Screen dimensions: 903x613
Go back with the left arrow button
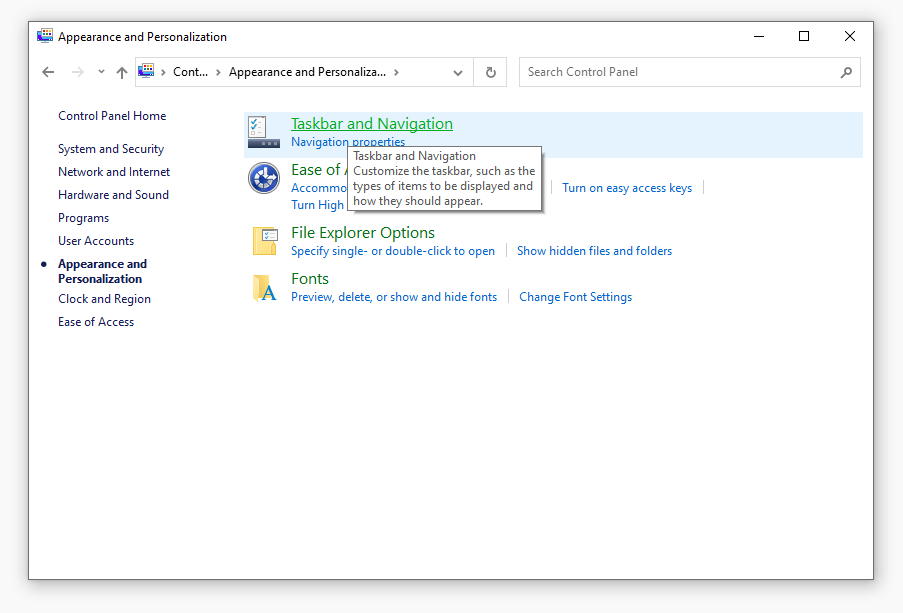[x=48, y=72]
